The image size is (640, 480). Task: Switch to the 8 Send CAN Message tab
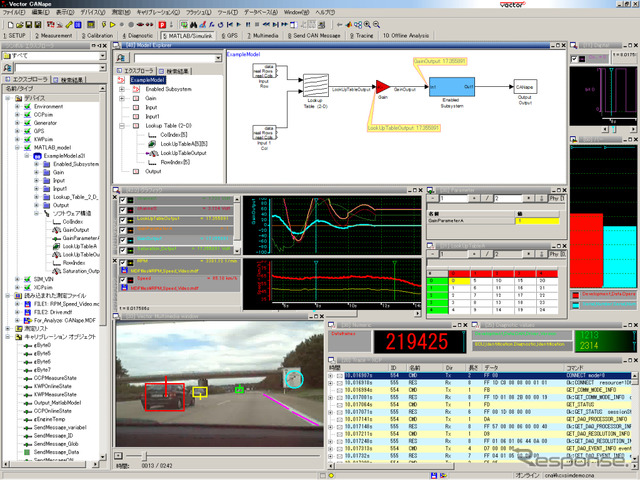(x=314, y=36)
